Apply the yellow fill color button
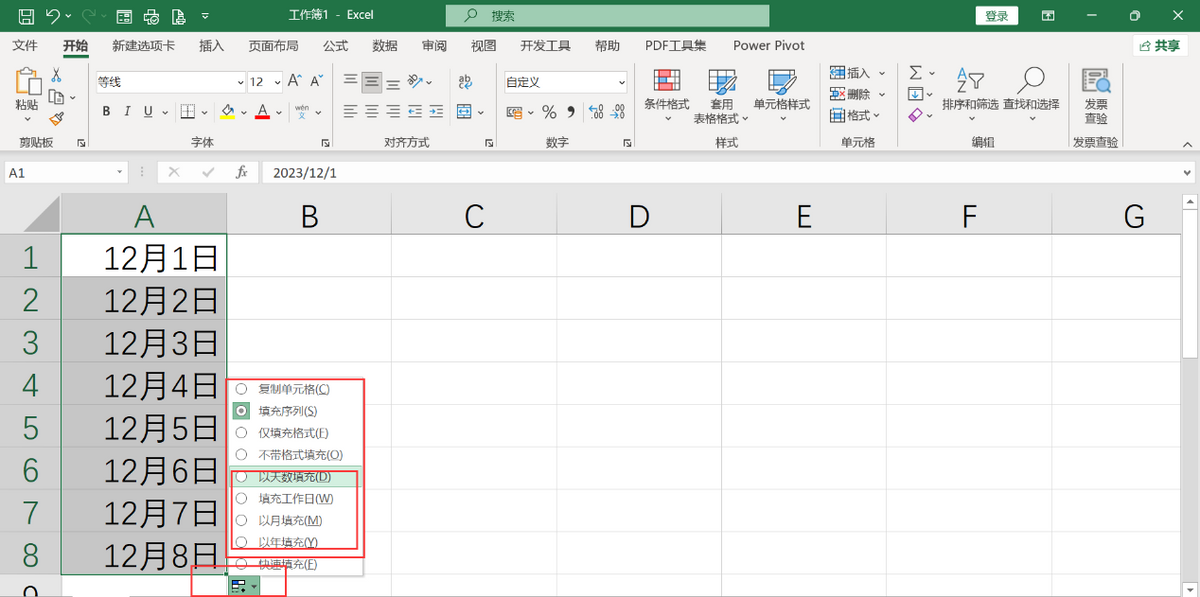Viewport: 1200px width, 597px height. tap(228, 112)
